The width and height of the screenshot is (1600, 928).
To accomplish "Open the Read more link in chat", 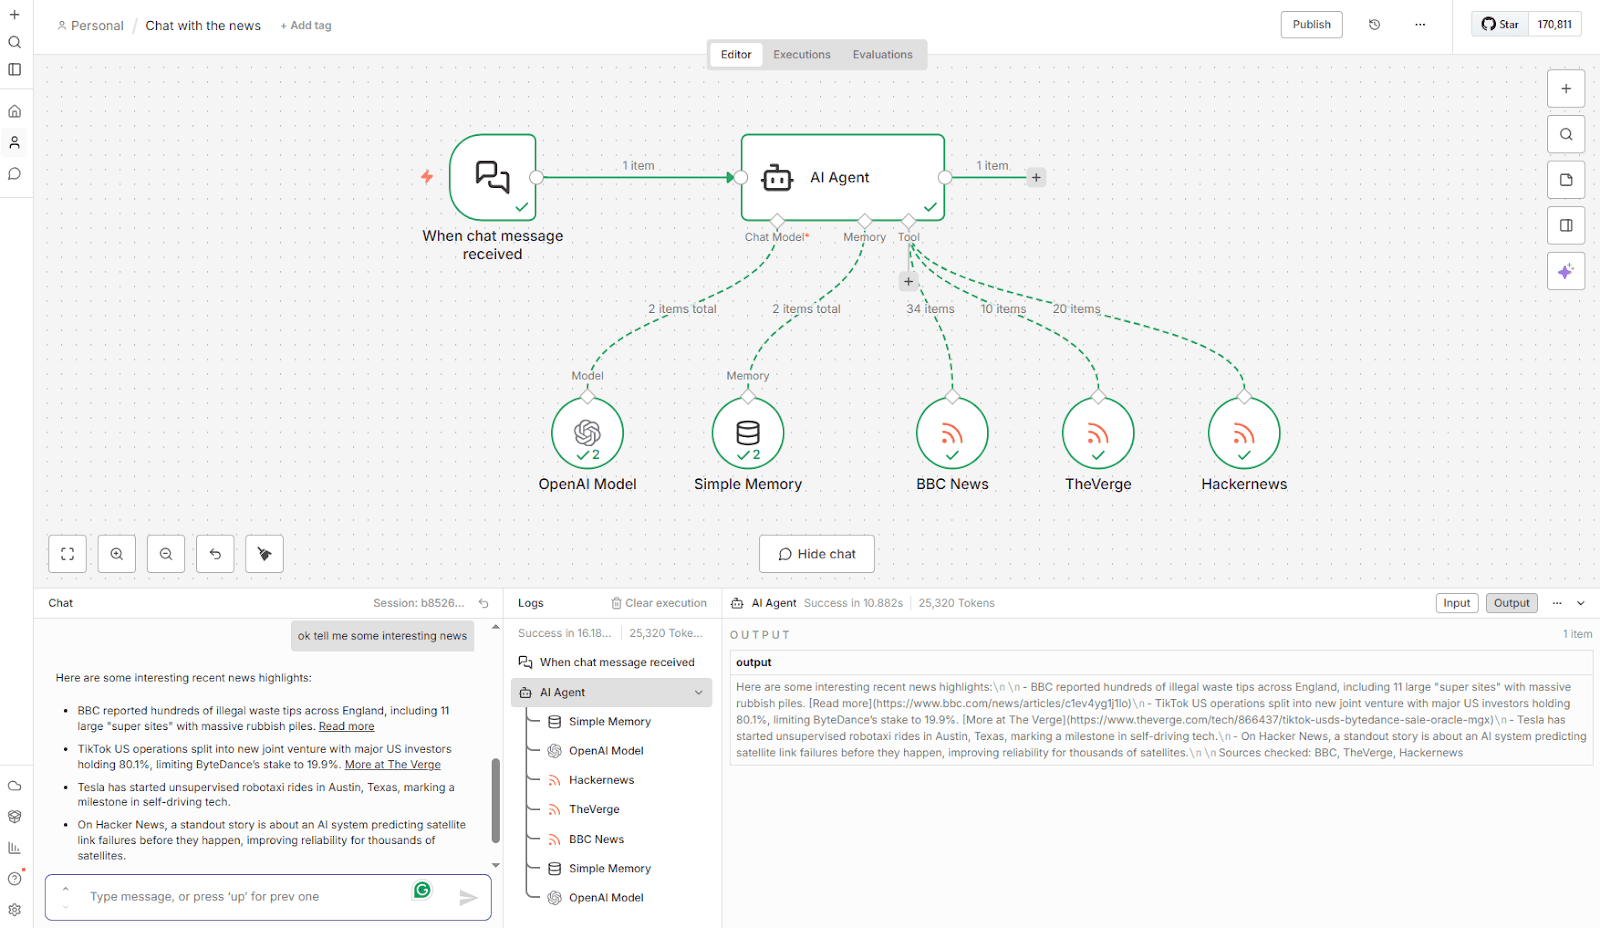I will click(347, 727).
